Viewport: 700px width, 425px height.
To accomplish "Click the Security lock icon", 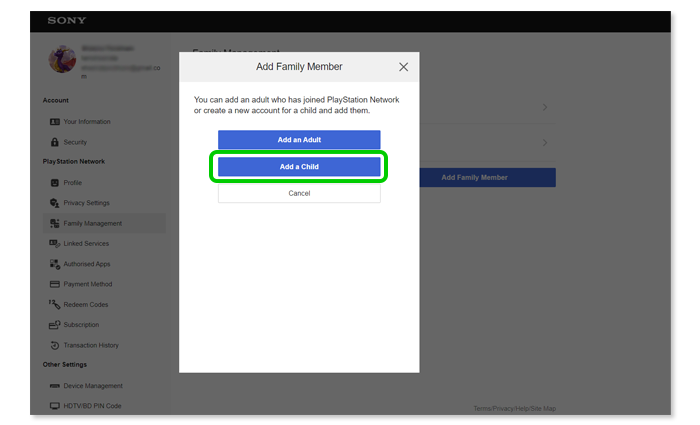I will (54, 142).
